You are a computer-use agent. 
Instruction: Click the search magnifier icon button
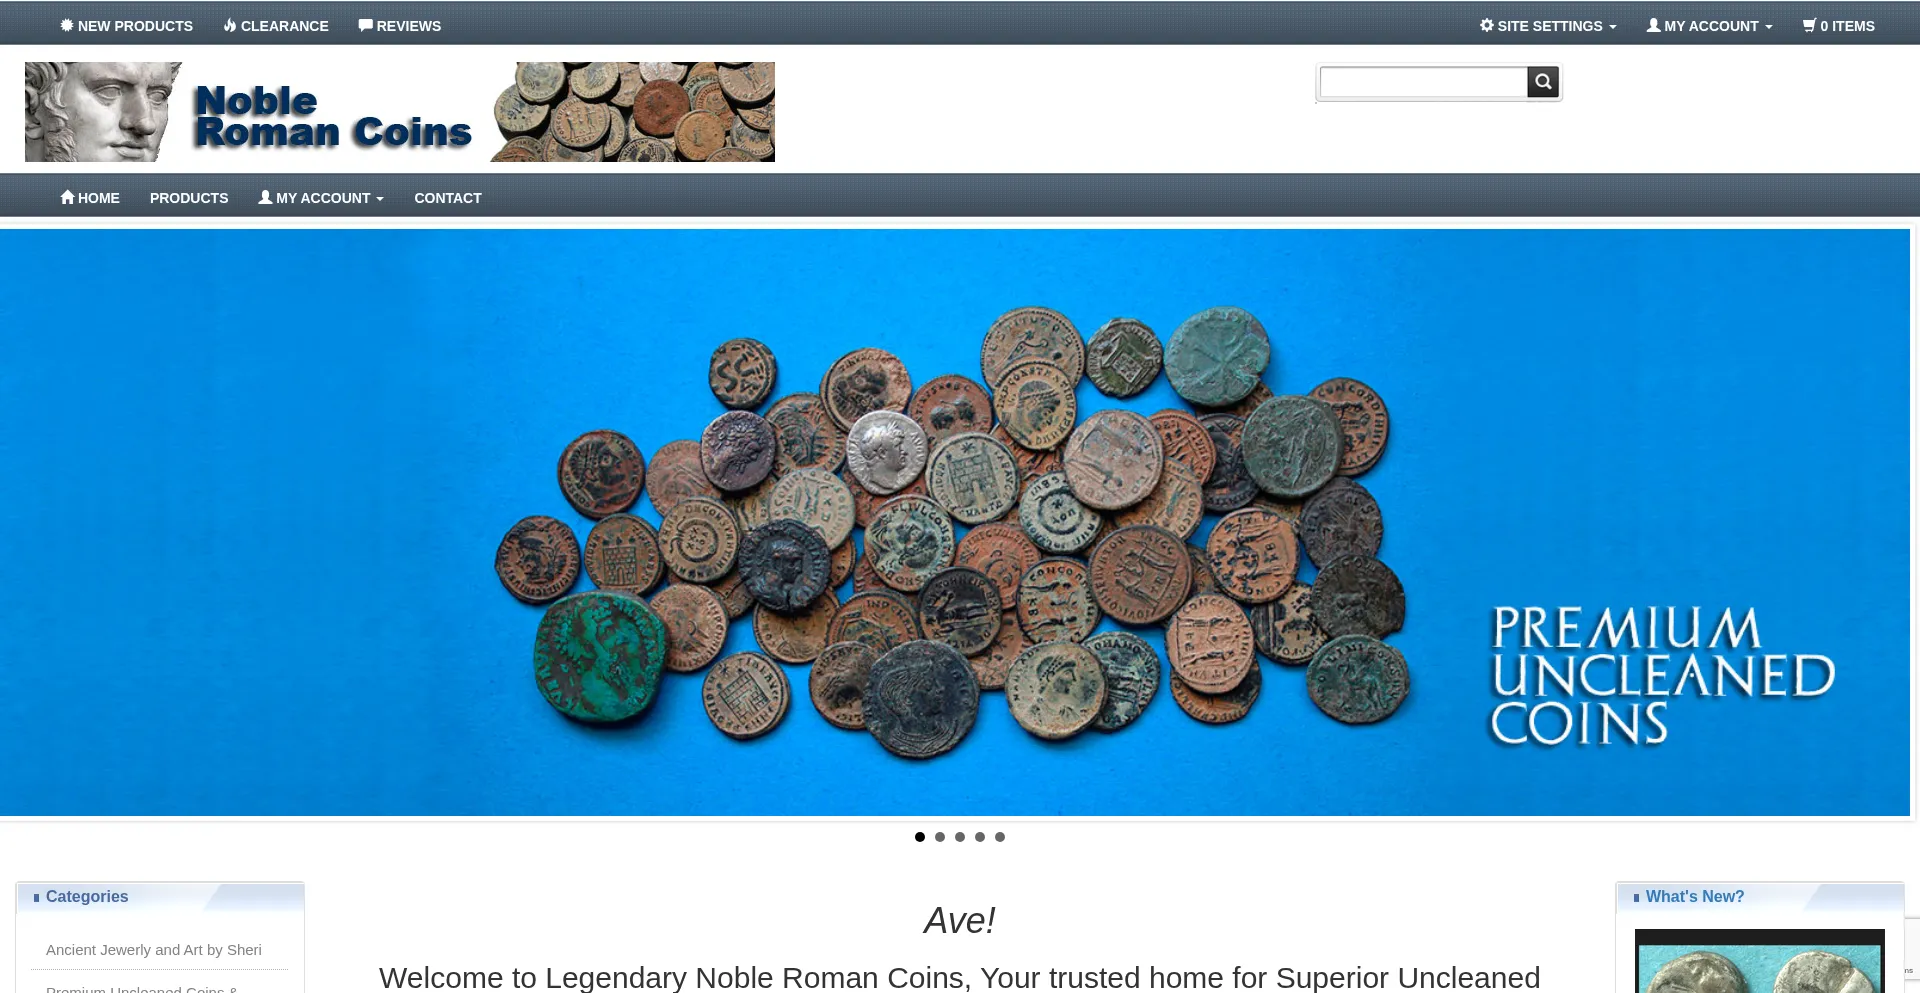(1543, 82)
